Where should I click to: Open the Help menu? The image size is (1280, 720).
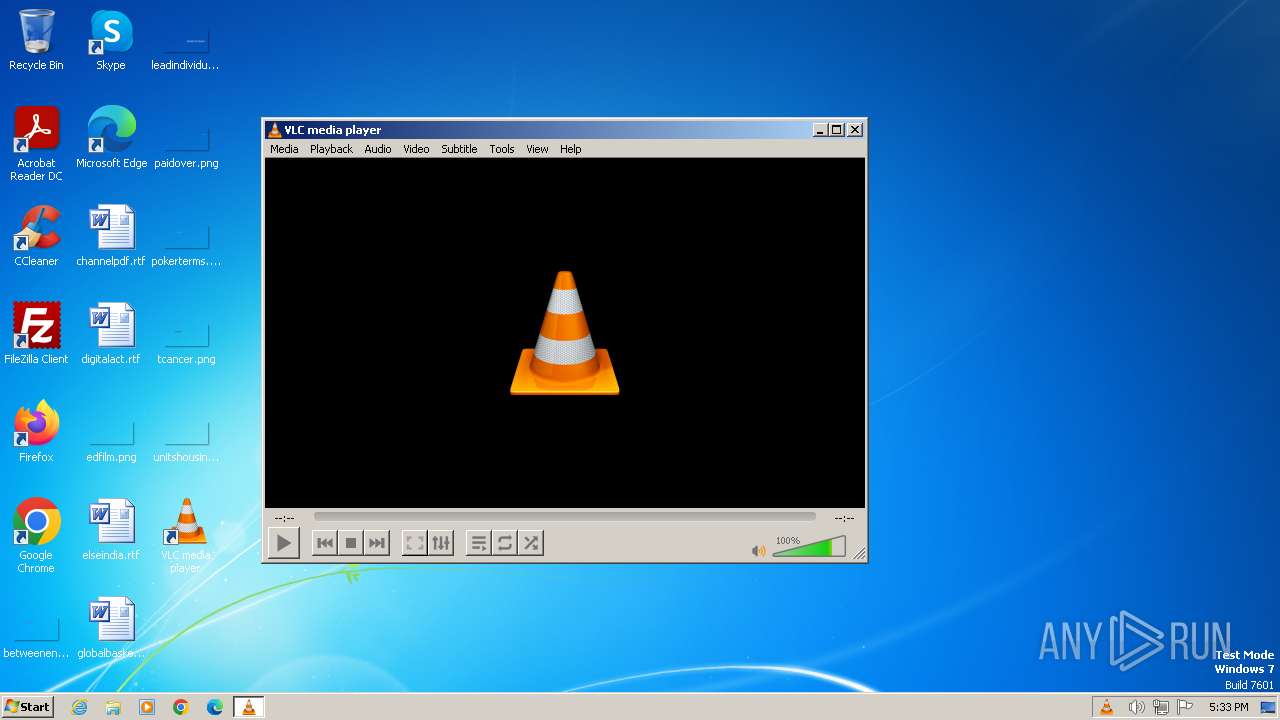(570, 149)
